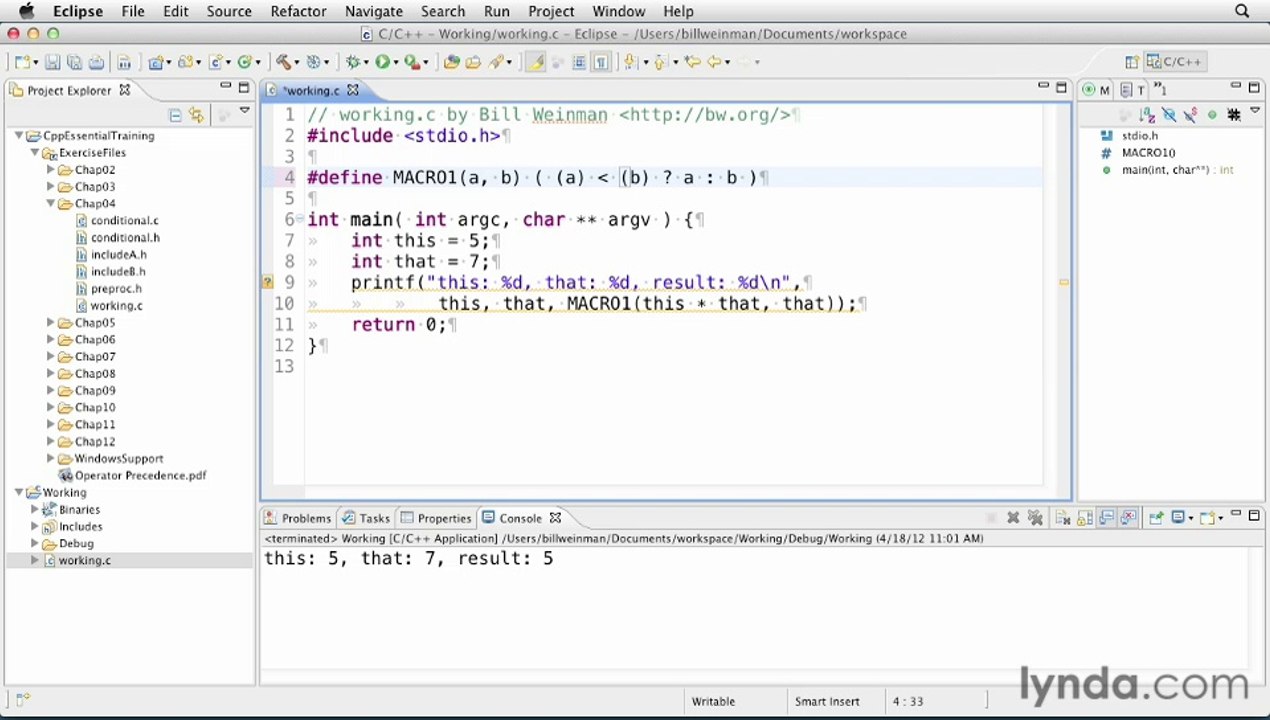The height and width of the screenshot is (720, 1270).
Task: Toggle Show Console on standard error change
Action: 1128,518
